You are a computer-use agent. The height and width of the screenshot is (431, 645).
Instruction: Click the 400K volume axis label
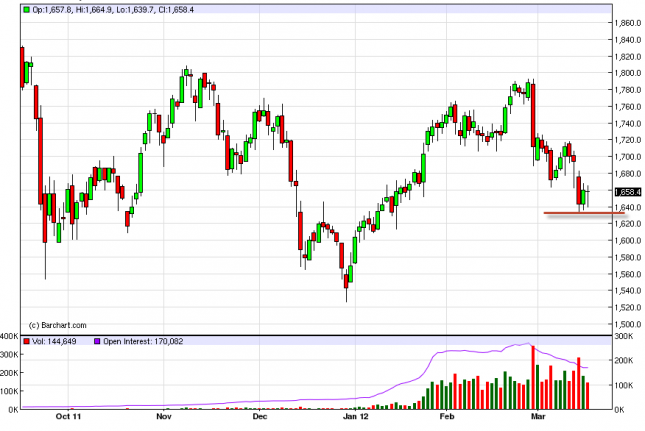pos(10,336)
